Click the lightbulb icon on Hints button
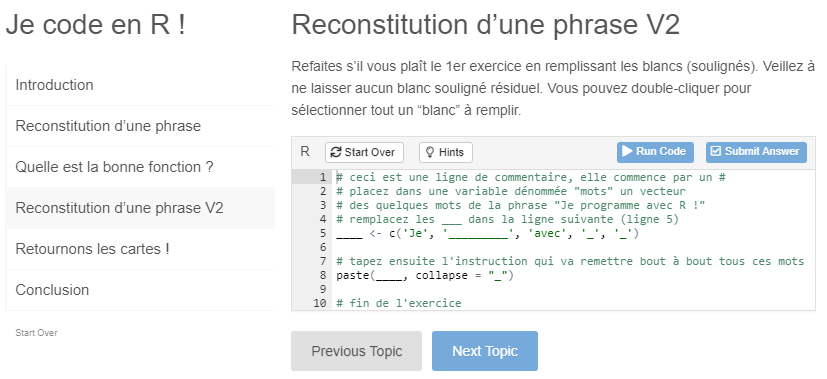The image size is (827, 379). coord(430,152)
